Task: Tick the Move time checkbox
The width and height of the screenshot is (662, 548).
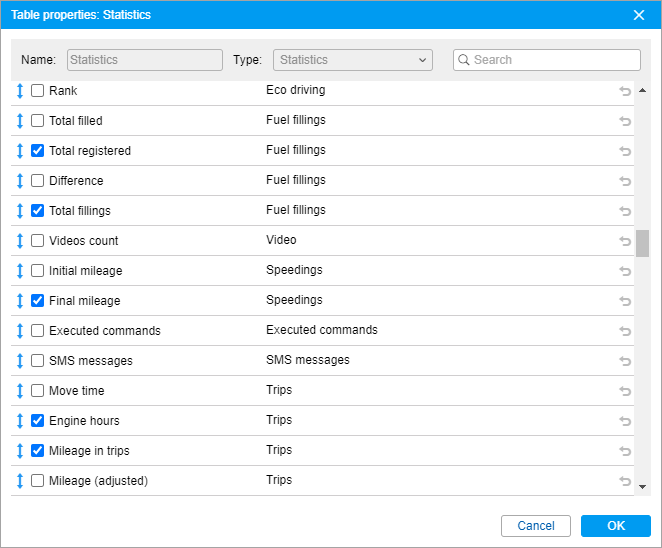Action: coord(38,391)
